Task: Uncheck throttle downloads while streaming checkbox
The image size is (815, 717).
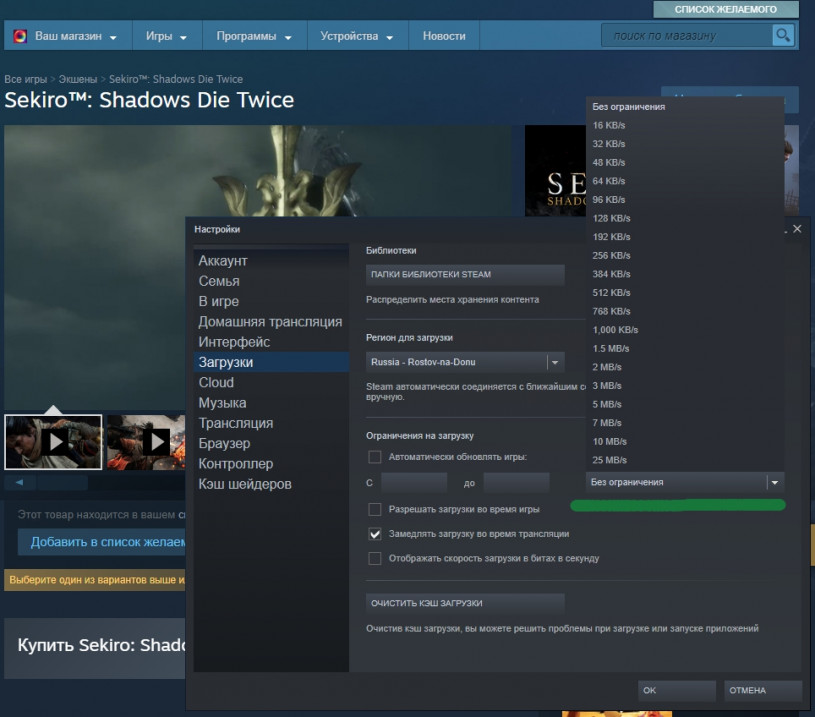Action: pos(375,534)
